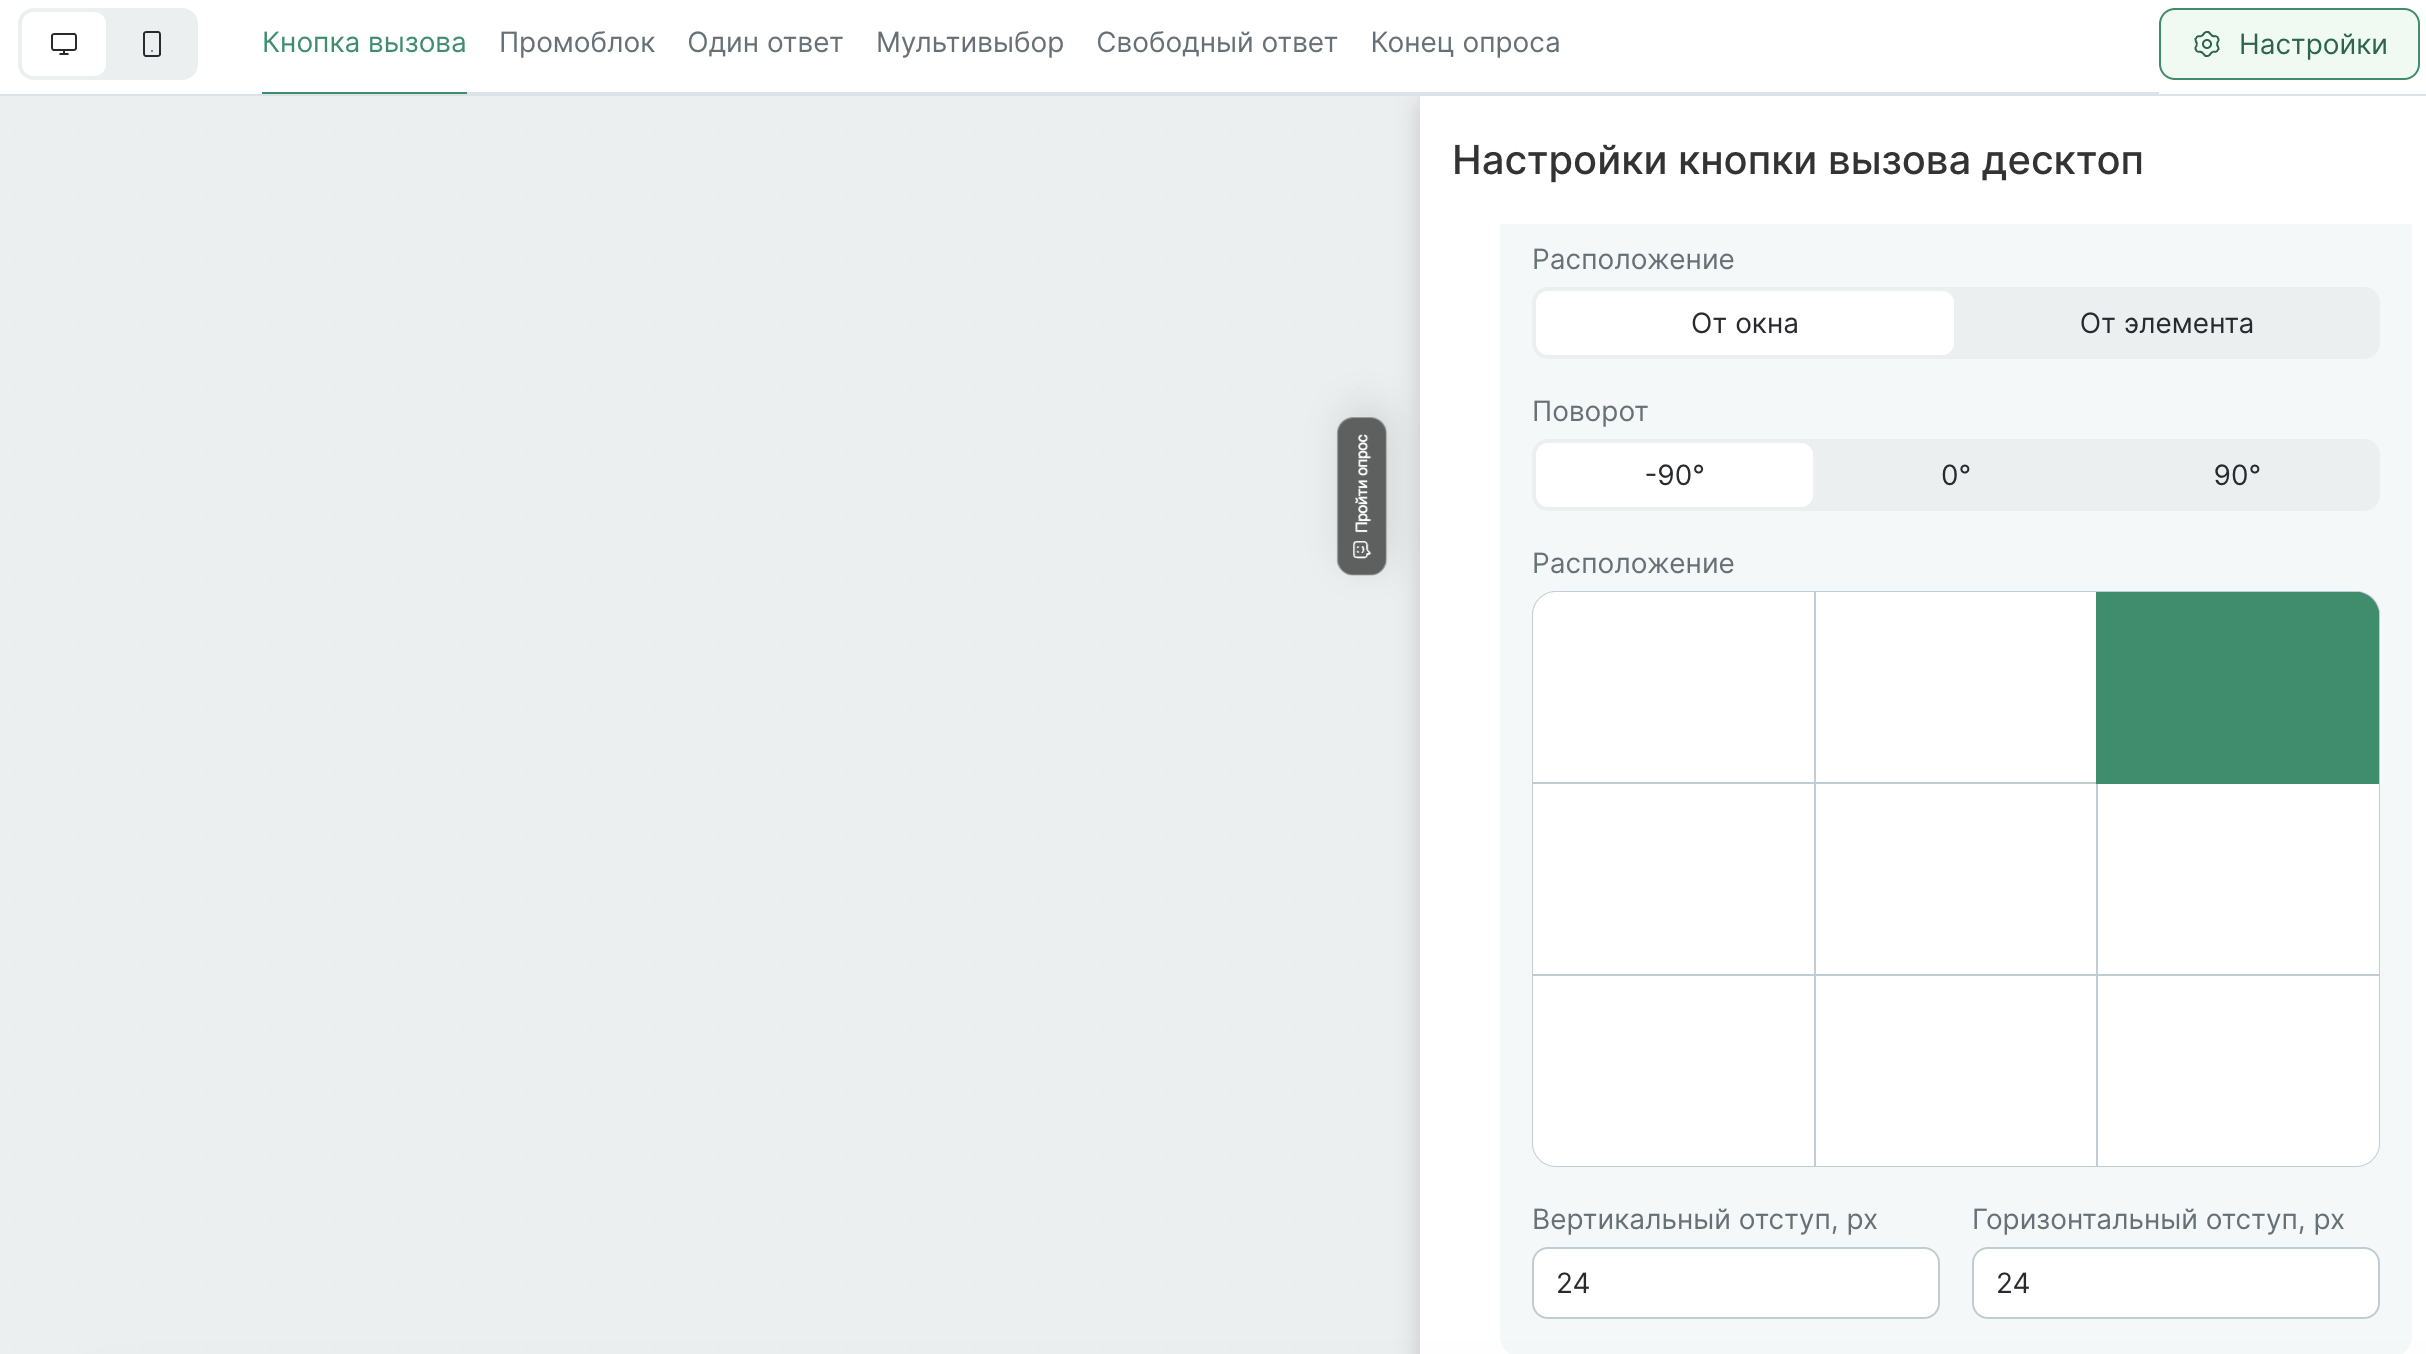The height and width of the screenshot is (1354, 2426).
Task: Switch to mobile preview icon
Action: pos(152,44)
